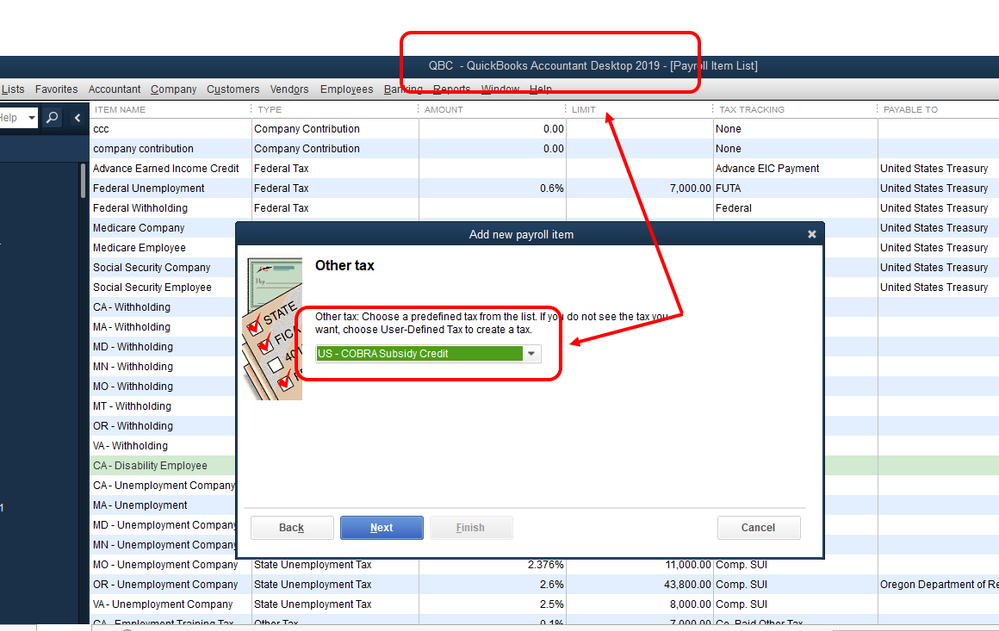Select the Medicare Company item
The height and width of the screenshot is (631, 999).
(138, 228)
